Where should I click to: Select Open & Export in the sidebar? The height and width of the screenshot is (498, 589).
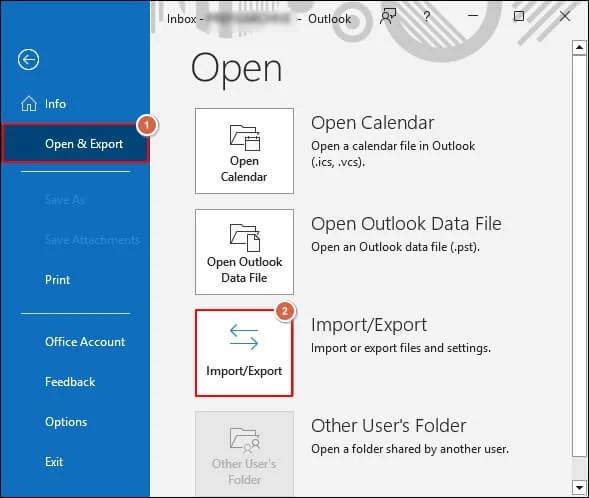76,144
